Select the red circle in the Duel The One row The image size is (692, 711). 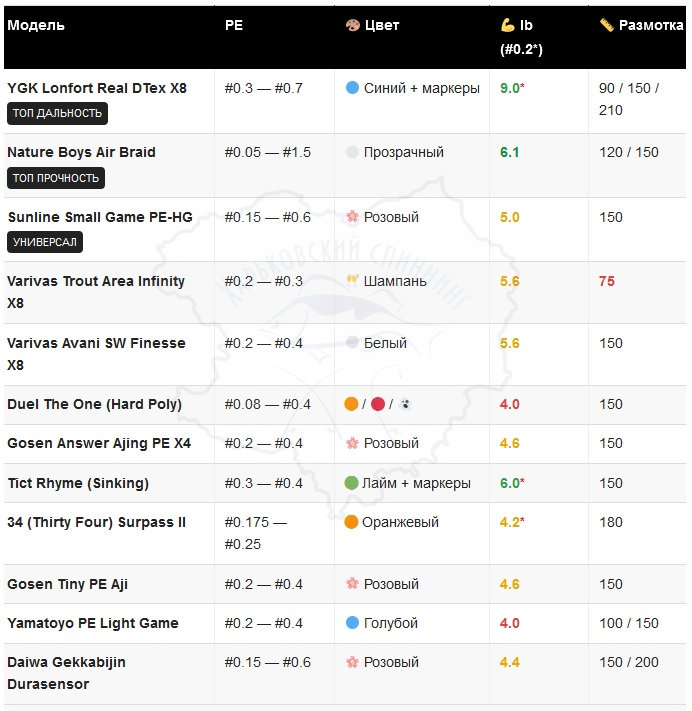tap(378, 404)
